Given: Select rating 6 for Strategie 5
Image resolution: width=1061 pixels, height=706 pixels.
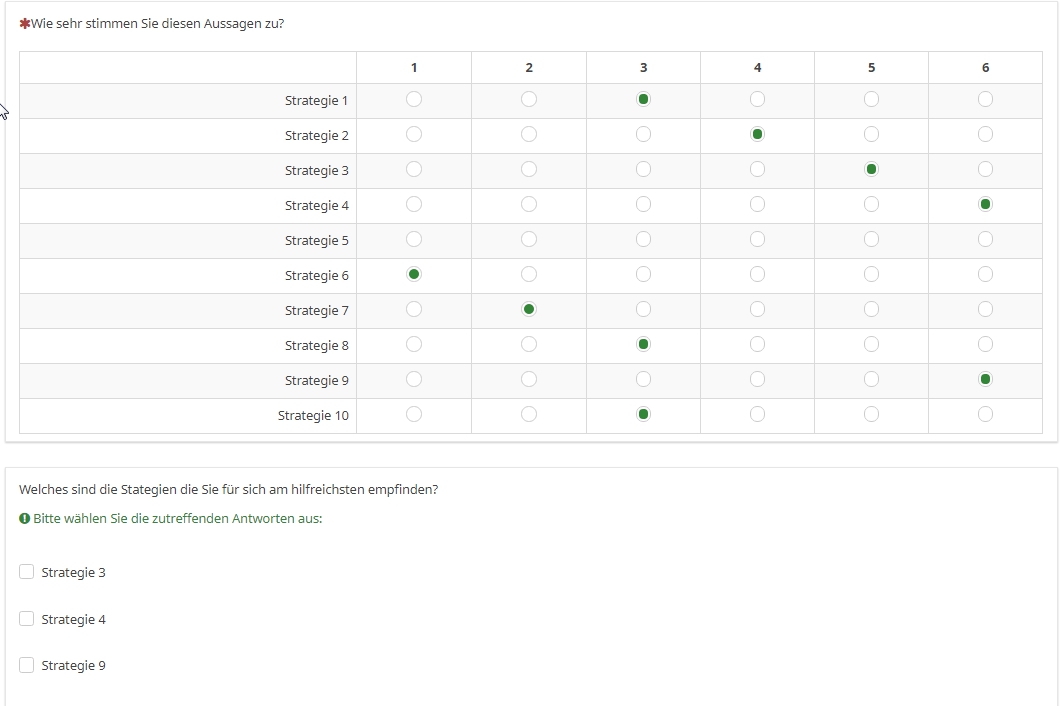Looking at the screenshot, I should point(985,239).
